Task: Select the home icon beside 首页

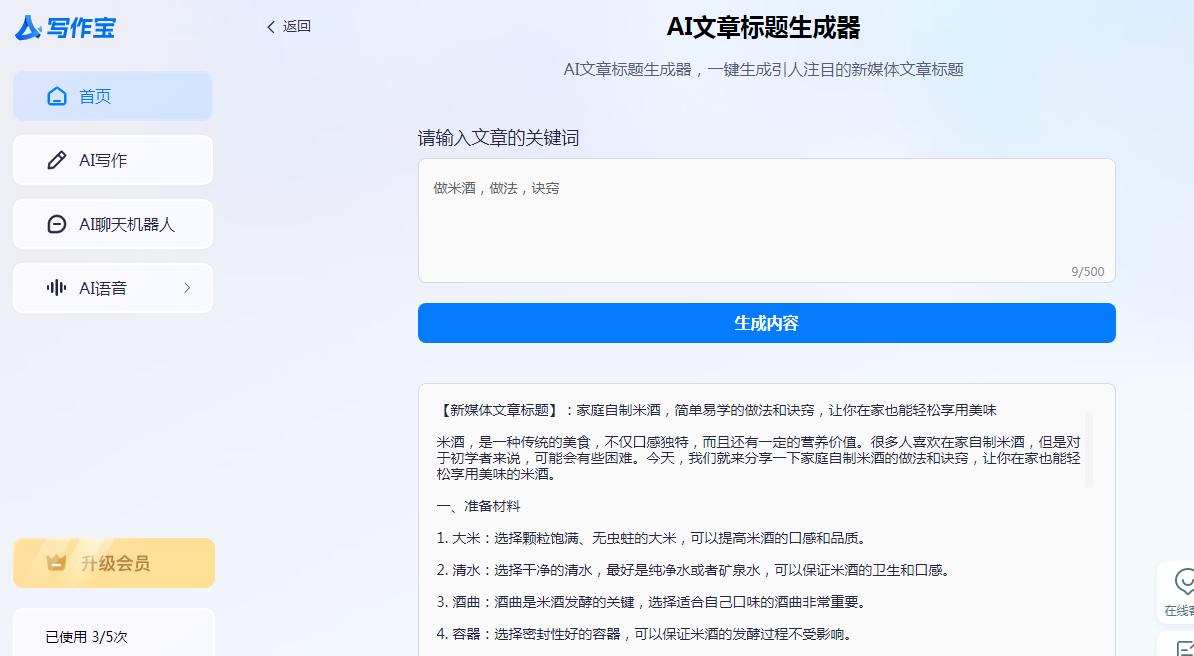Action: 56,96
